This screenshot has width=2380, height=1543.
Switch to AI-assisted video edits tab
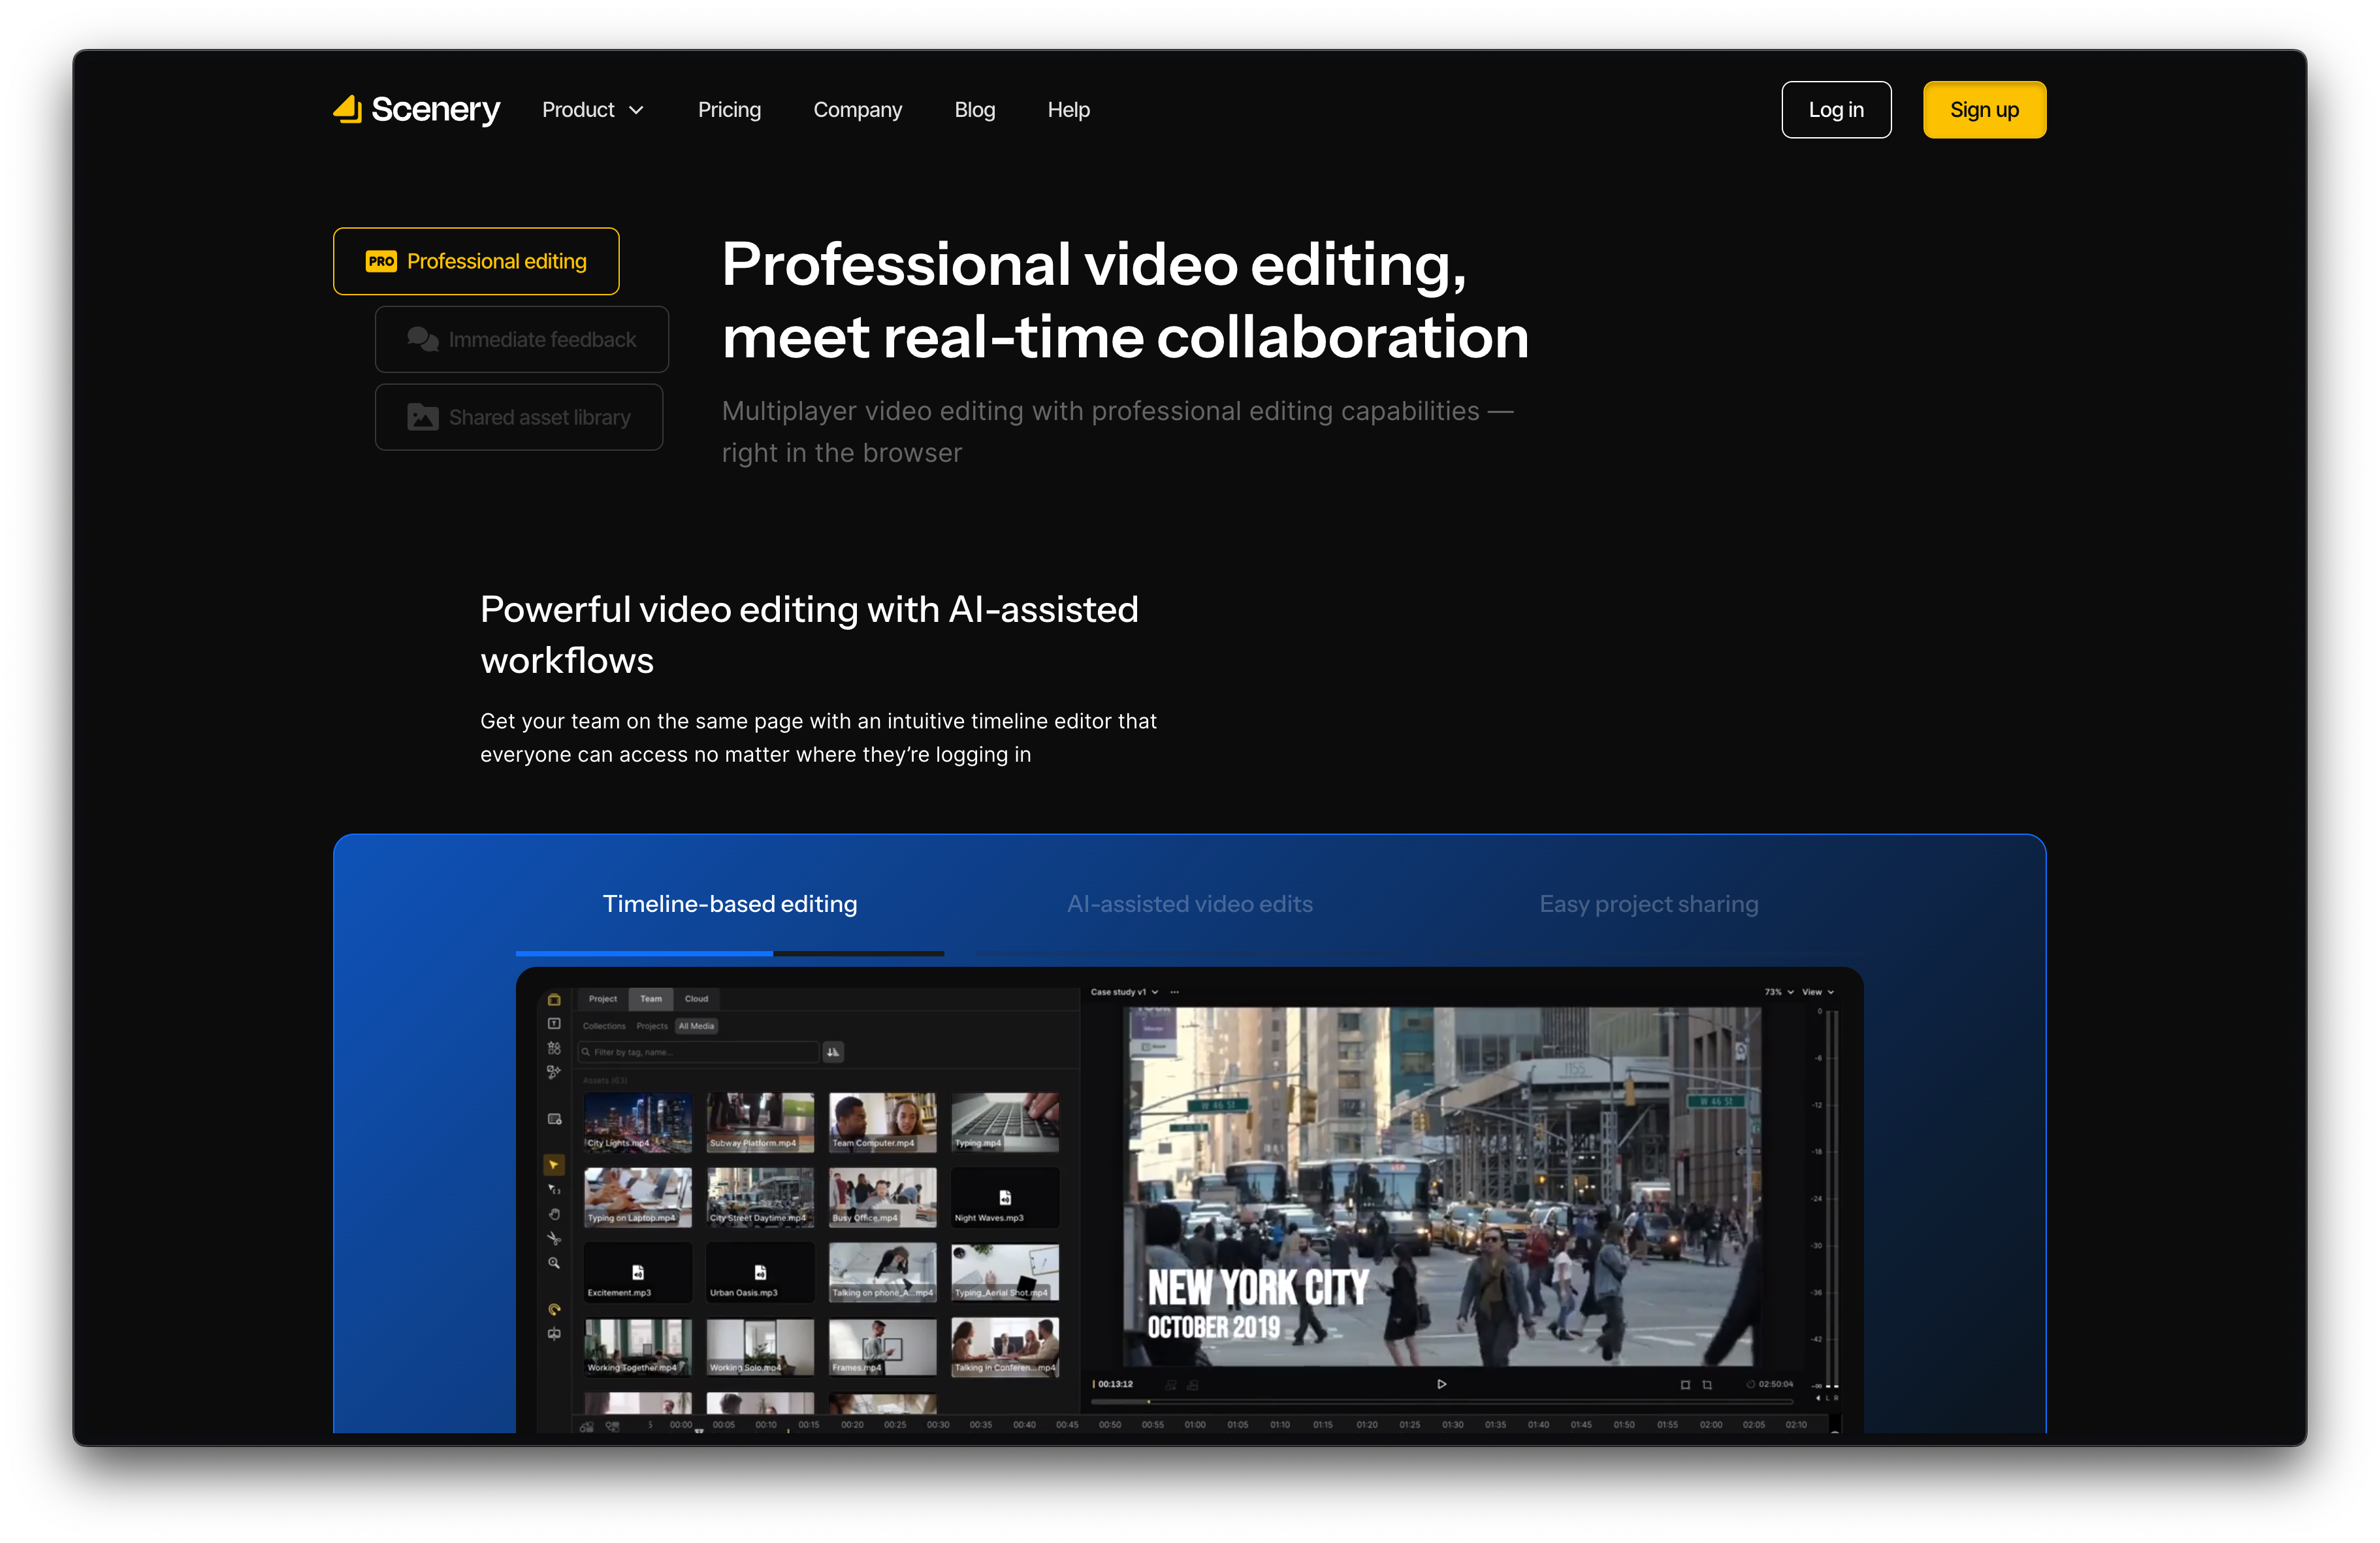[1189, 904]
